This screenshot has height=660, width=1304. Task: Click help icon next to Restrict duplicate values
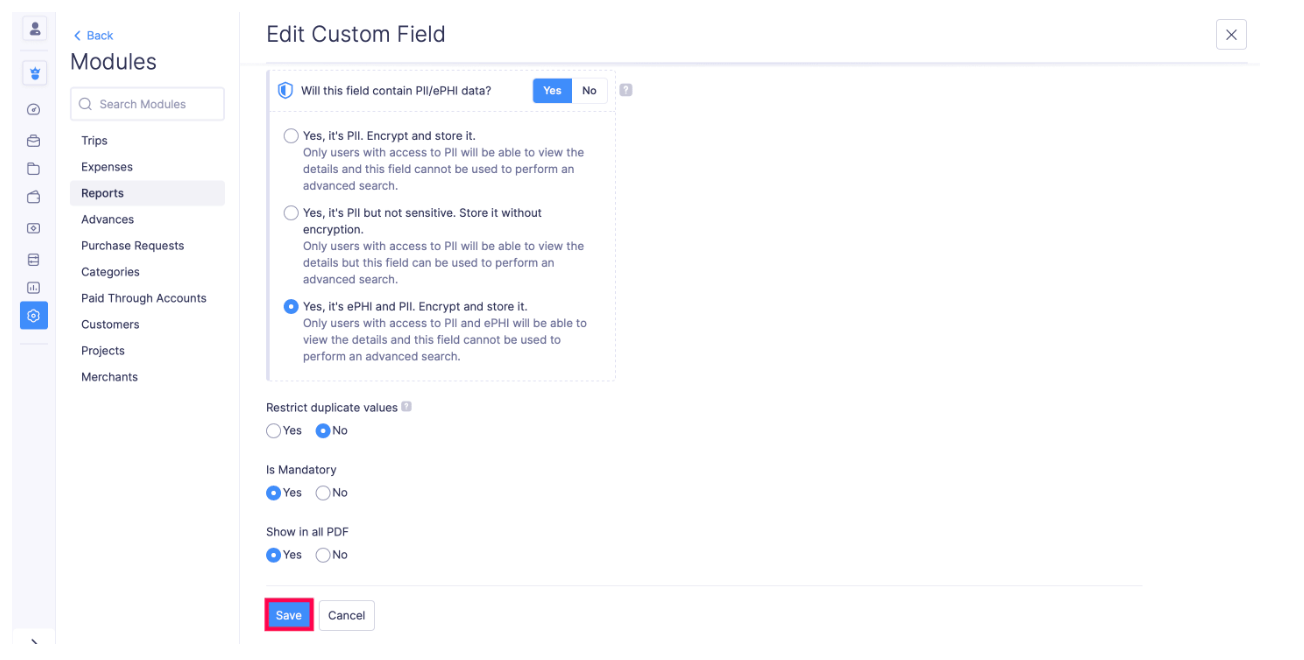pos(406,407)
